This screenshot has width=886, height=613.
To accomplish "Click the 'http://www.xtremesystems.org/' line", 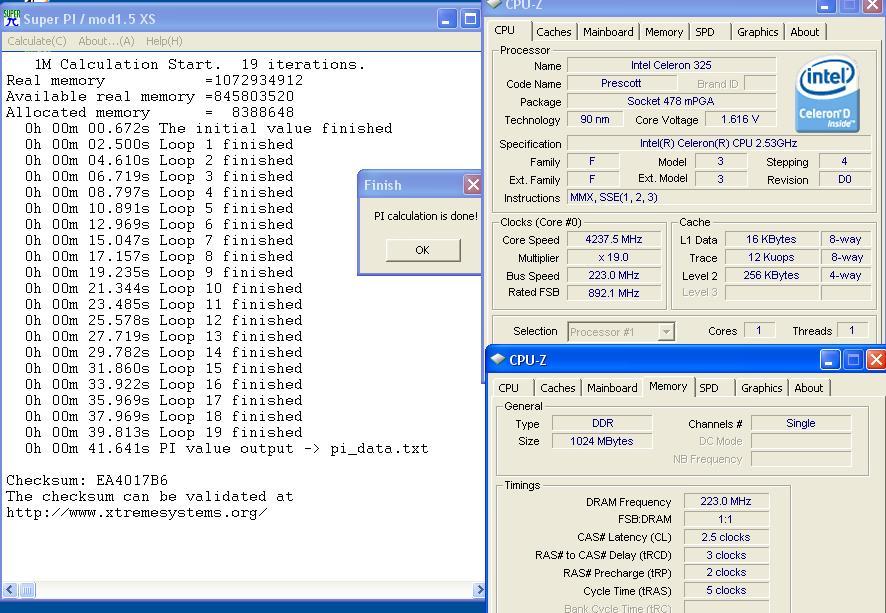I will (137, 512).
